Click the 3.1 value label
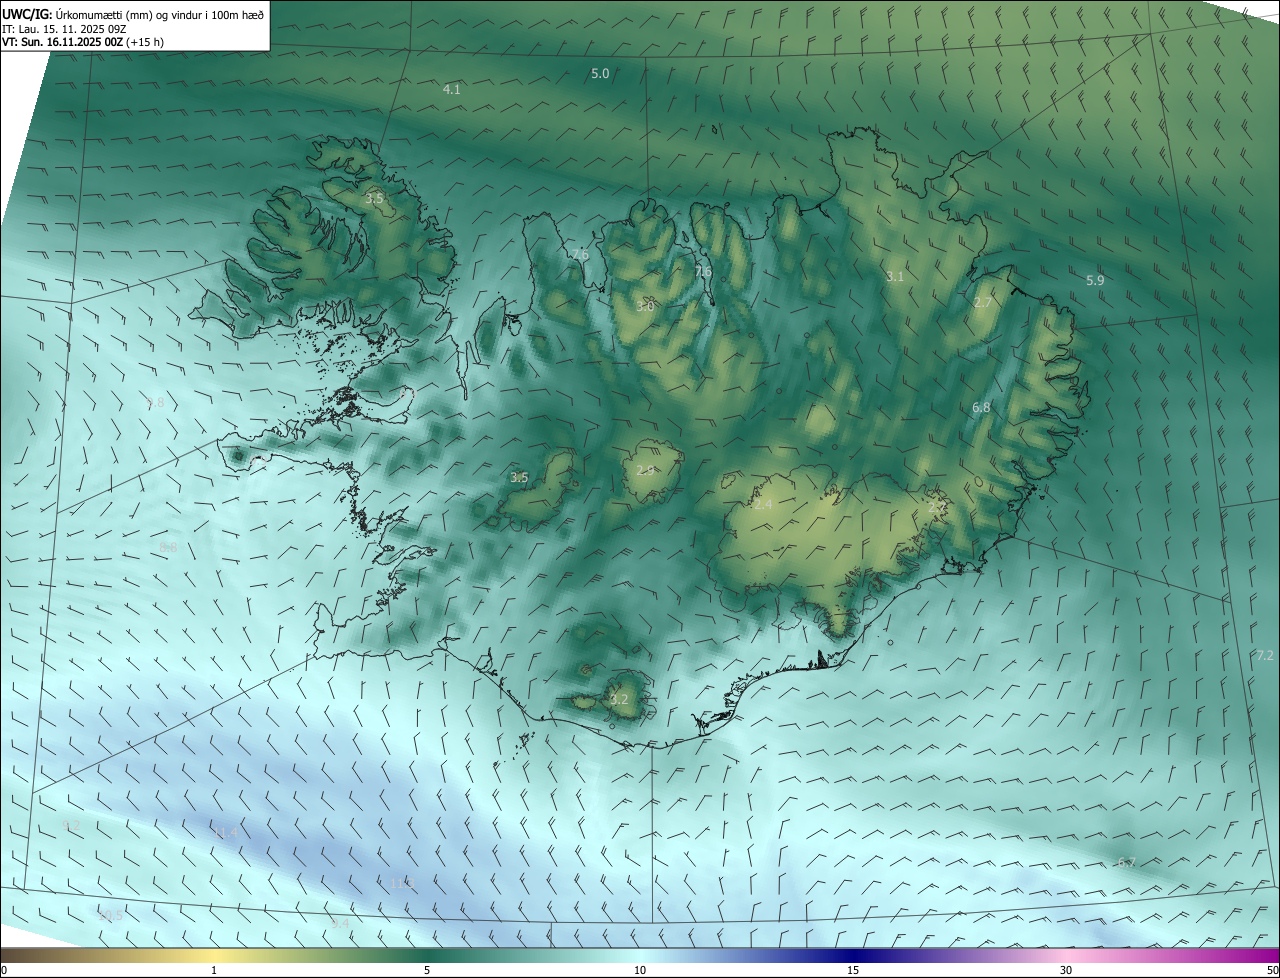 point(895,277)
